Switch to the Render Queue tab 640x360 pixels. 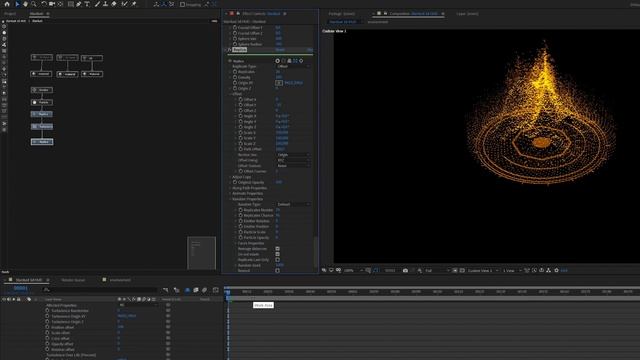(73, 280)
